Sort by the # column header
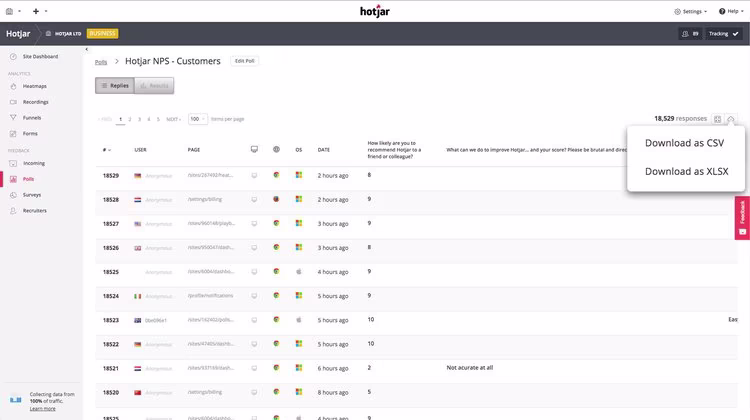Image resolution: width=750 pixels, height=420 pixels. click(107, 150)
